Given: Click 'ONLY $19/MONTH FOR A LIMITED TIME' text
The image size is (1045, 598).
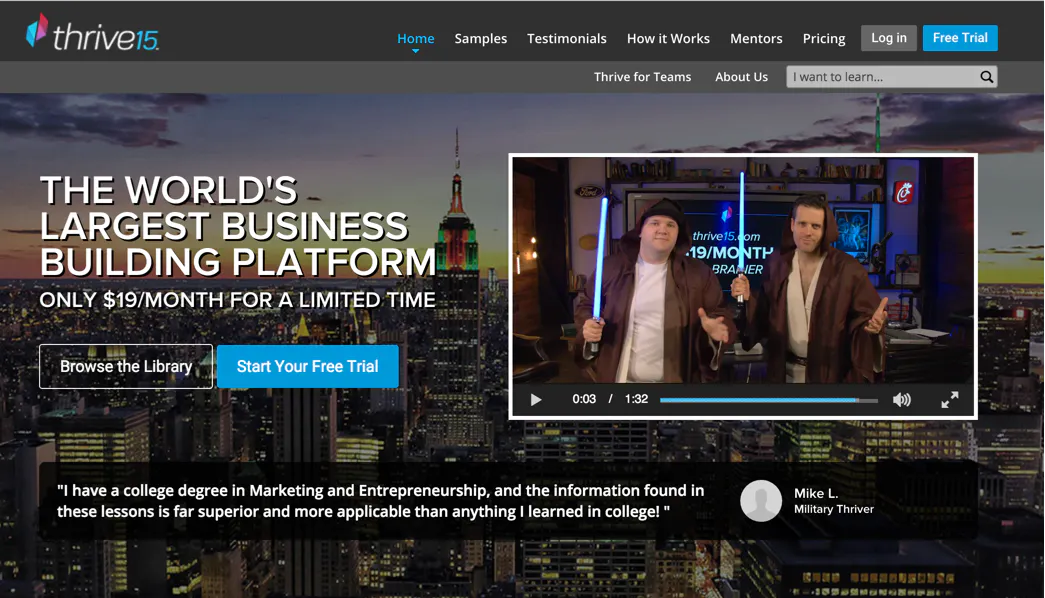Looking at the screenshot, I should 237,300.
